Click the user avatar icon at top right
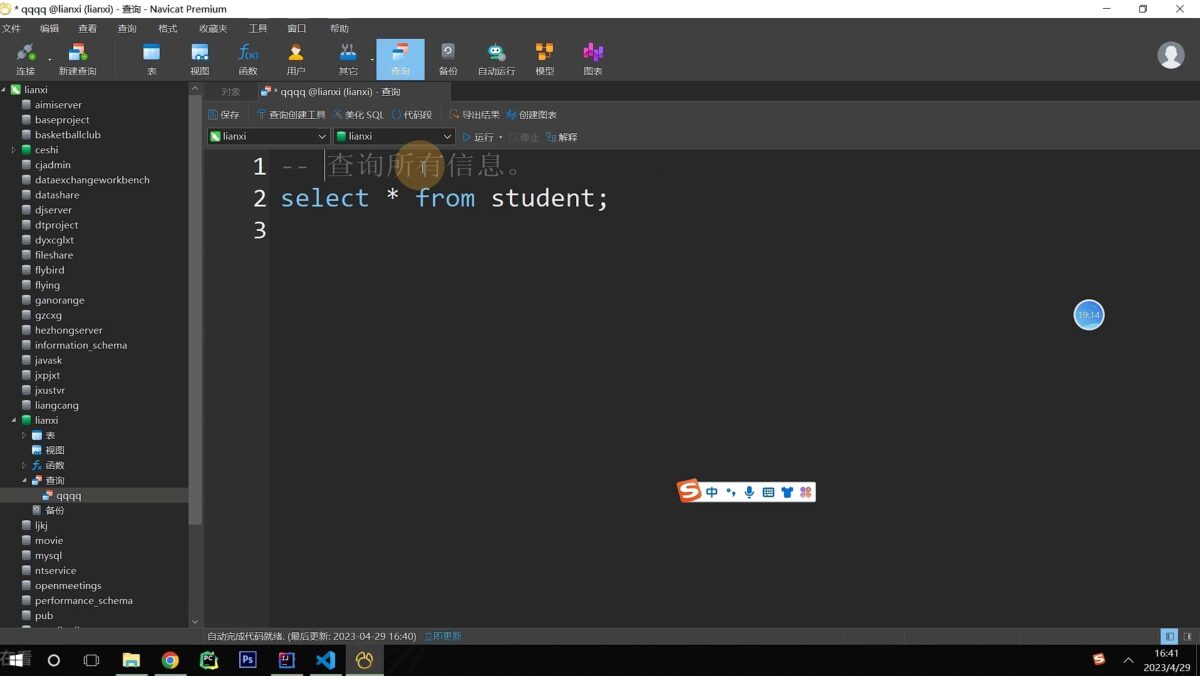 click(1171, 55)
